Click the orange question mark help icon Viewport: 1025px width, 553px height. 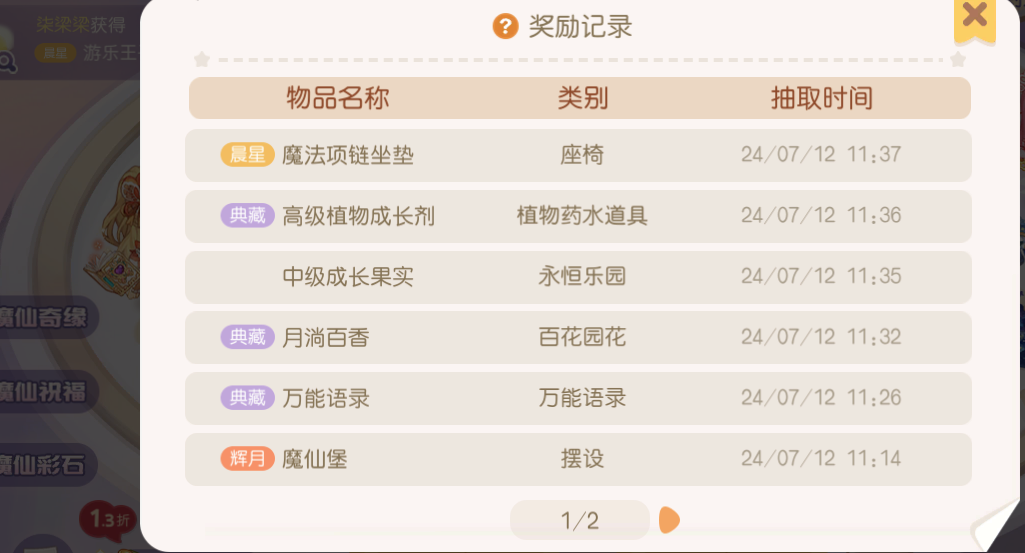point(505,27)
